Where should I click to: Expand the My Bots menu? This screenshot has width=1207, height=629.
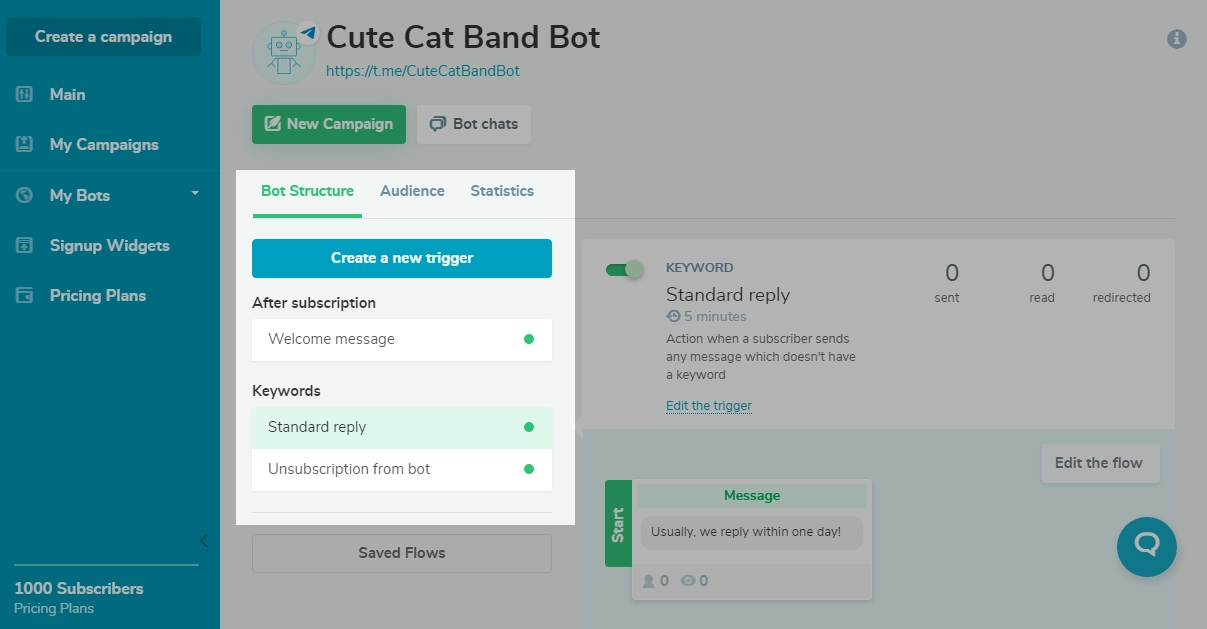[x=194, y=195]
